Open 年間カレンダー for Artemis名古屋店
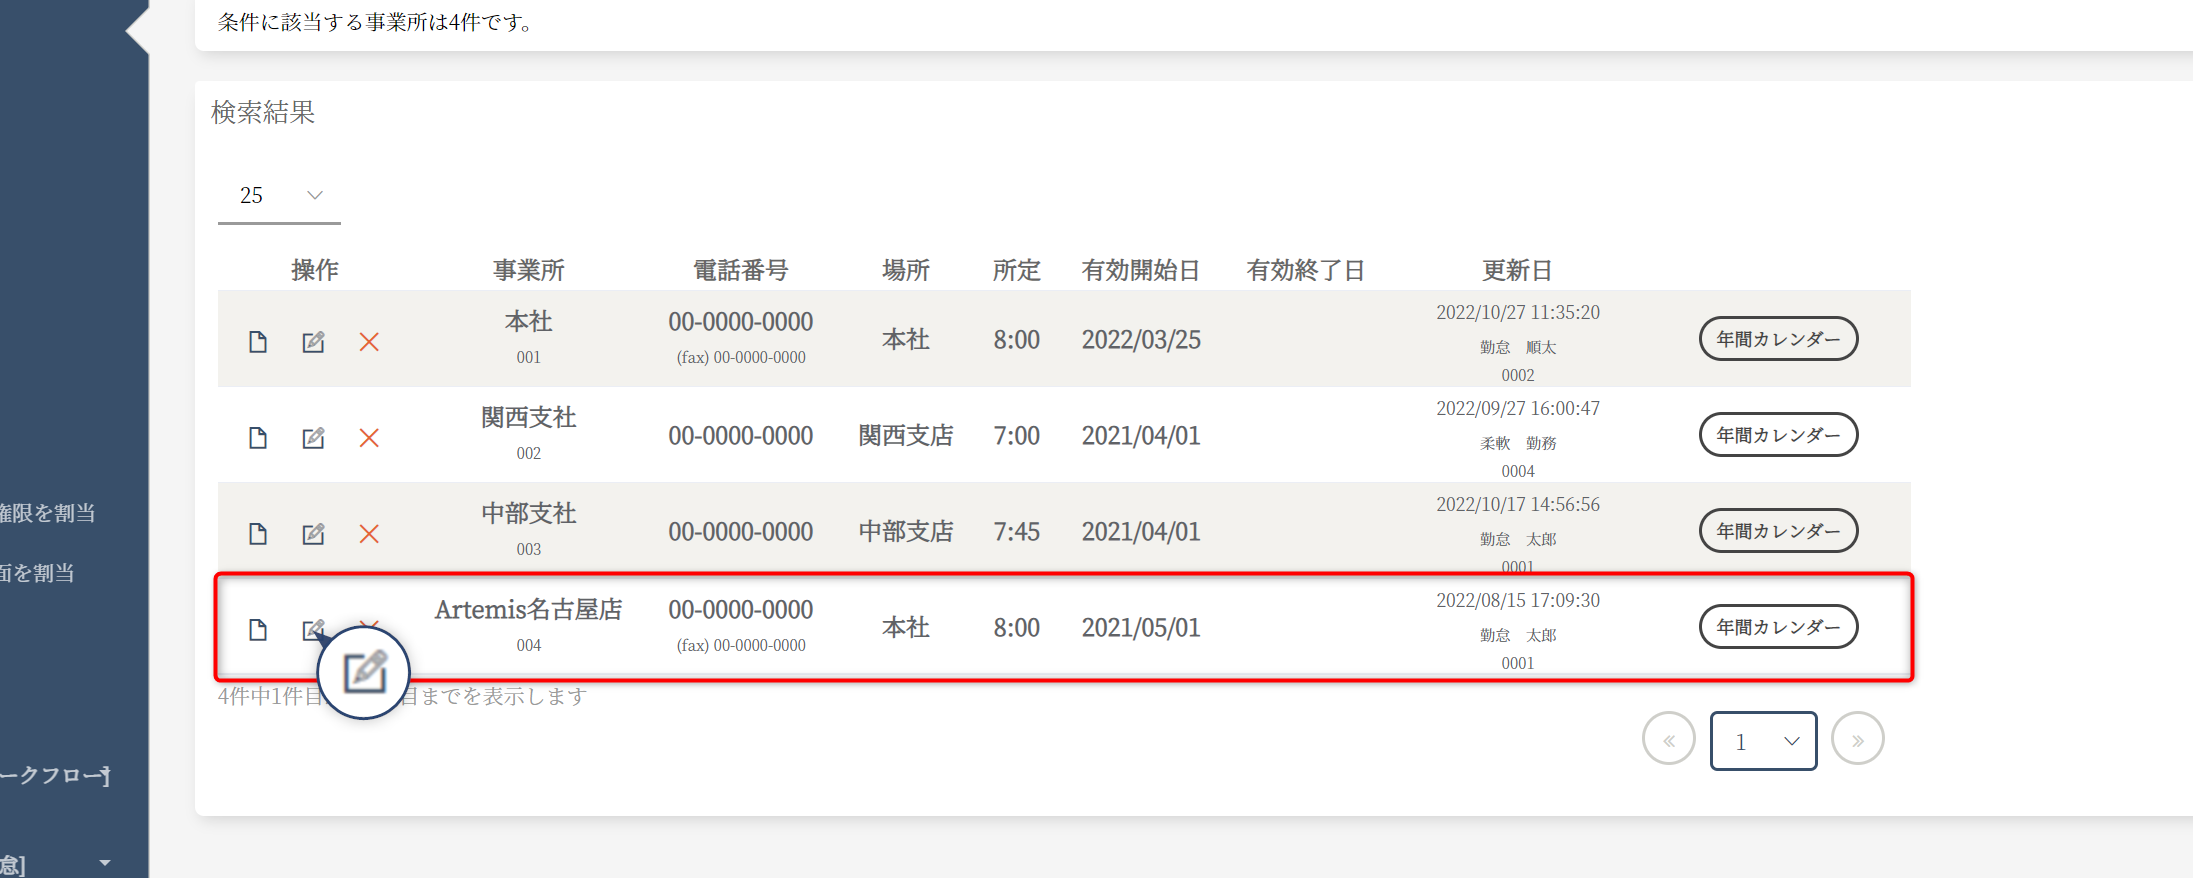 (1778, 627)
